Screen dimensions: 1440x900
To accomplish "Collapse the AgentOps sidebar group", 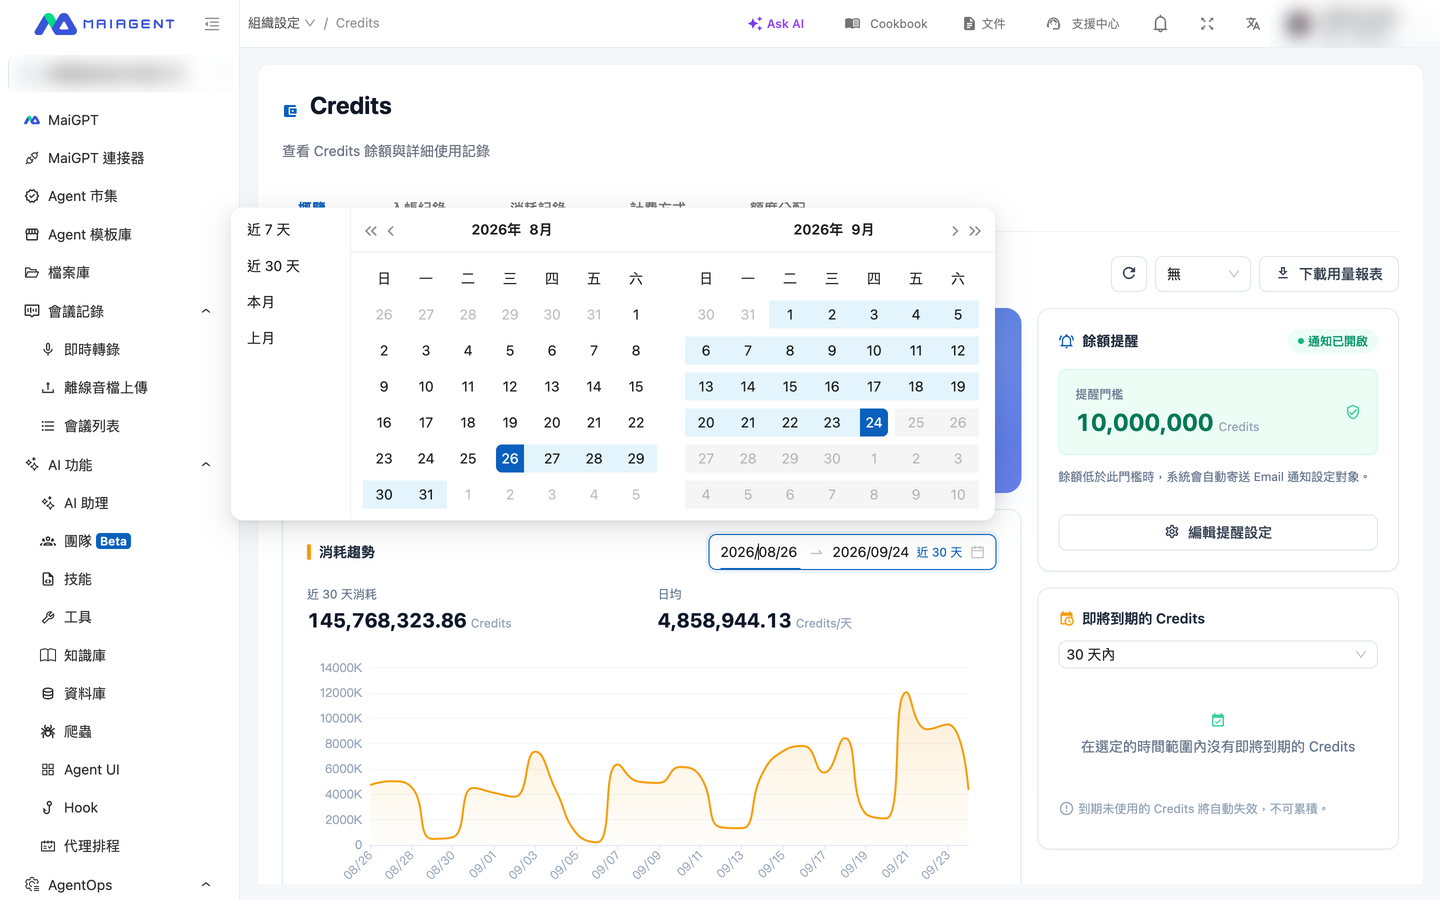I will click(x=206, y=885).
